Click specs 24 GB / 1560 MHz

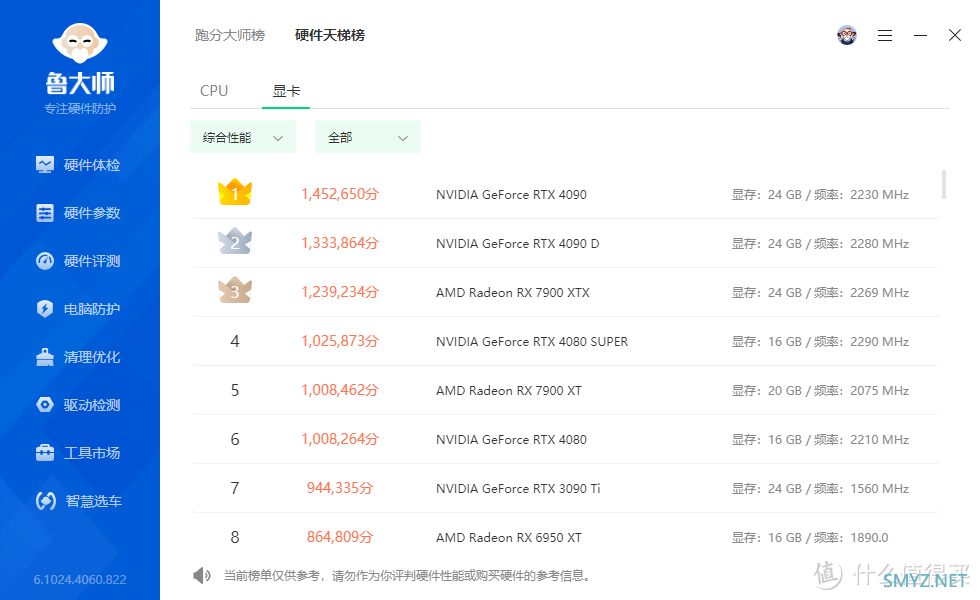820,488
